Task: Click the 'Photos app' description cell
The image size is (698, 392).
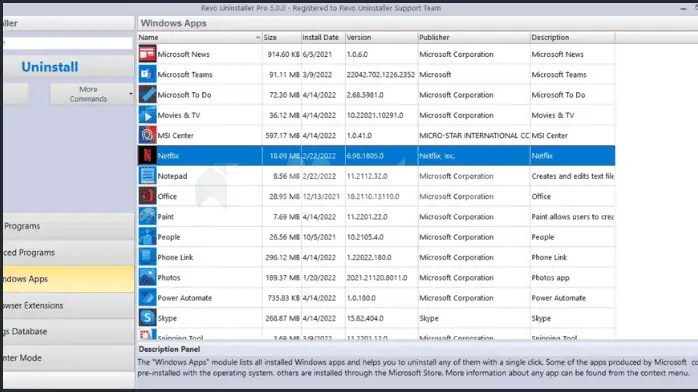Action: [x=572, y=278]
